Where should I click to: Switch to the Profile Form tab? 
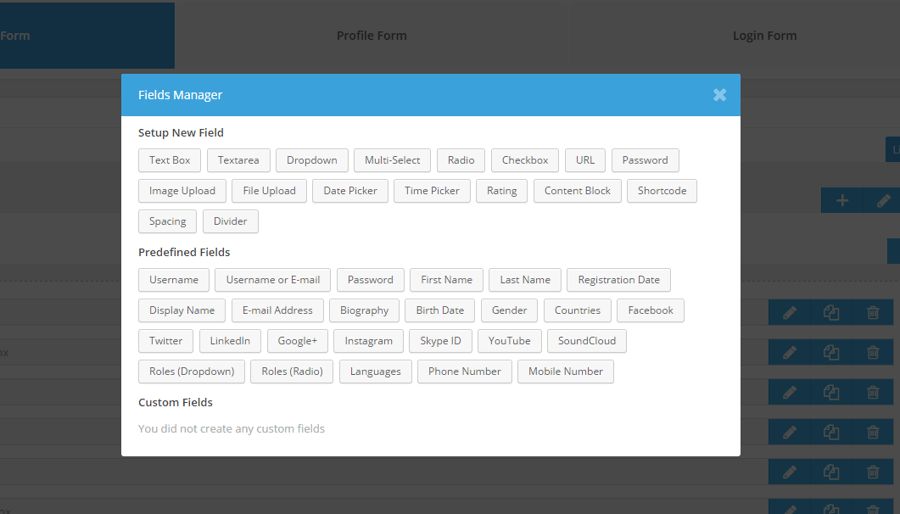[371, 36]
